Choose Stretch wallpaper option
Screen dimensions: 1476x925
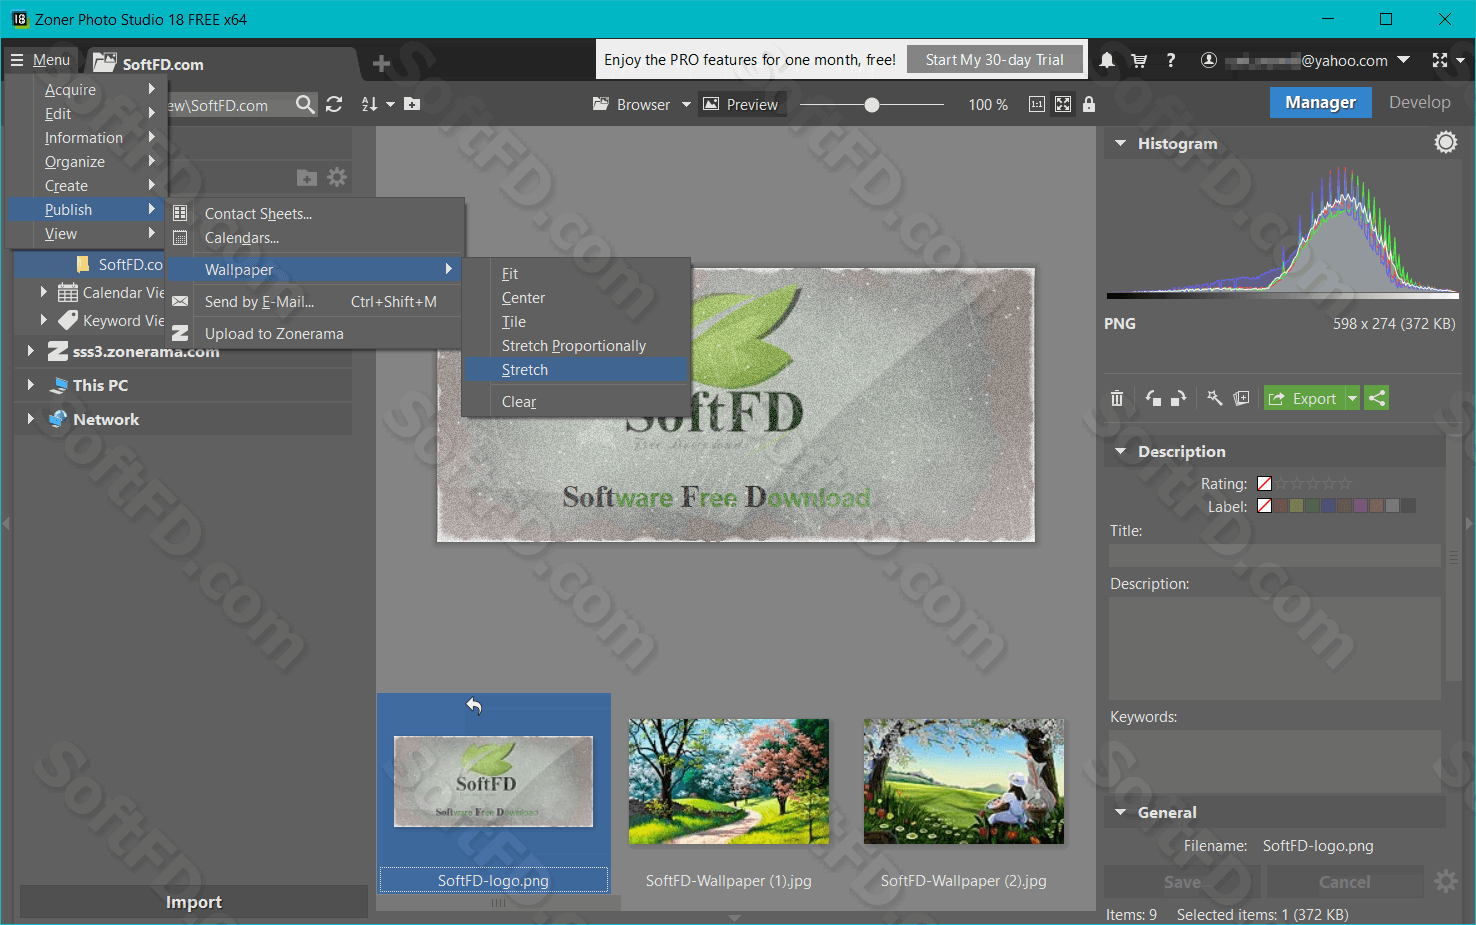click(576, 369)
